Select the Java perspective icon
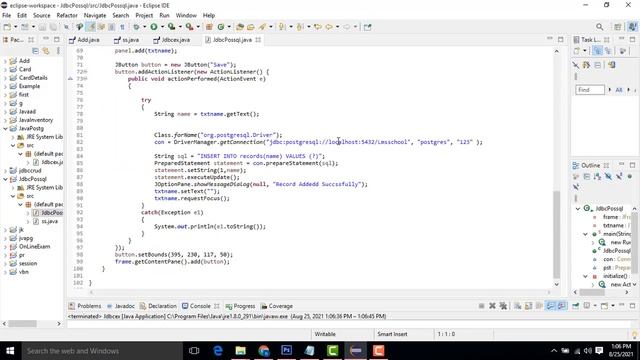Viewport: 640px width, 360px height. tap(632, 27)
